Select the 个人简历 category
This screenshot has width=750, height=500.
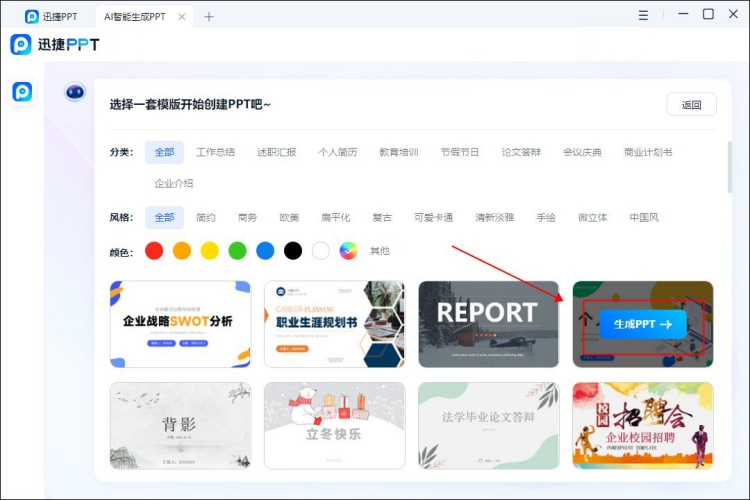pos(338,152)
